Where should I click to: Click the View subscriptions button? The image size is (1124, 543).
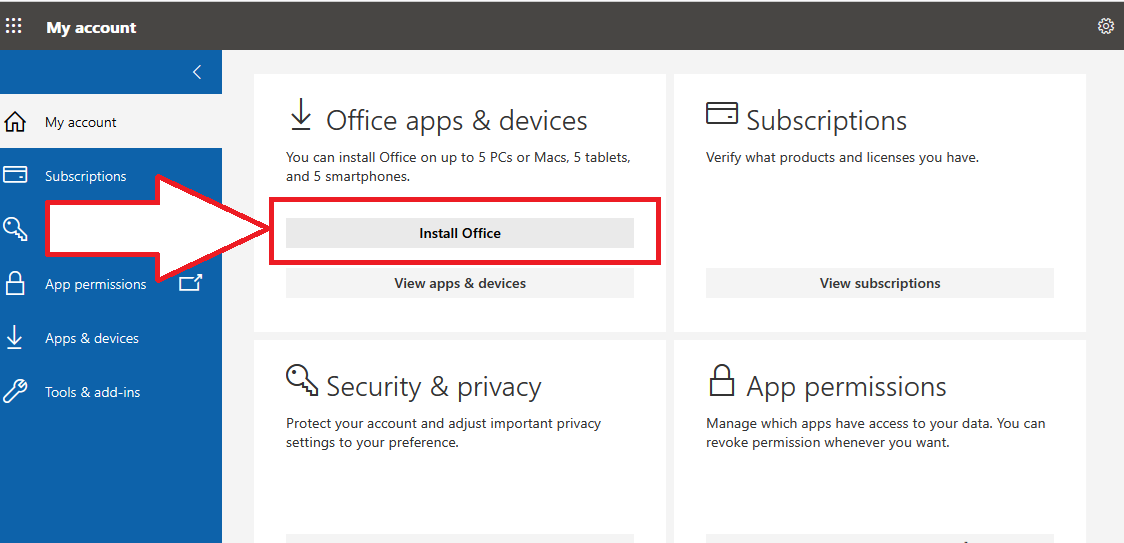click(x=880, y=283)
